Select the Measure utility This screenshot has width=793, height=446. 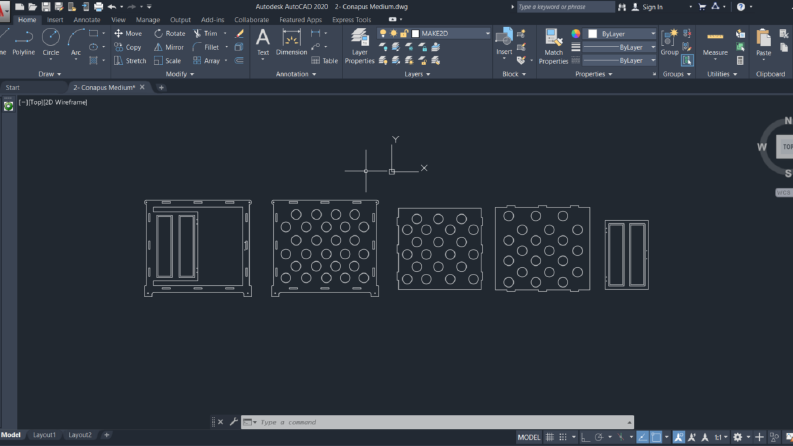(x=715, y=43)
